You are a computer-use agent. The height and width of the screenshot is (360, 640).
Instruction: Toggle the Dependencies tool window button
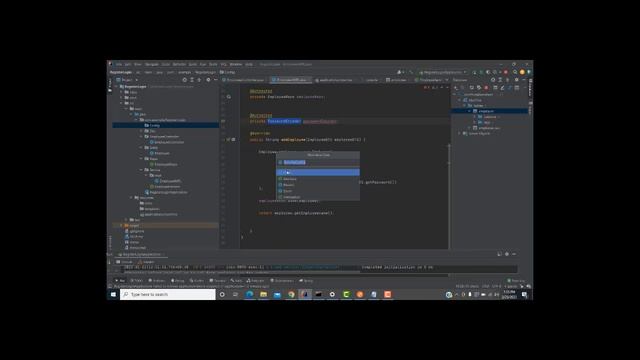click(x=282, y=281)
